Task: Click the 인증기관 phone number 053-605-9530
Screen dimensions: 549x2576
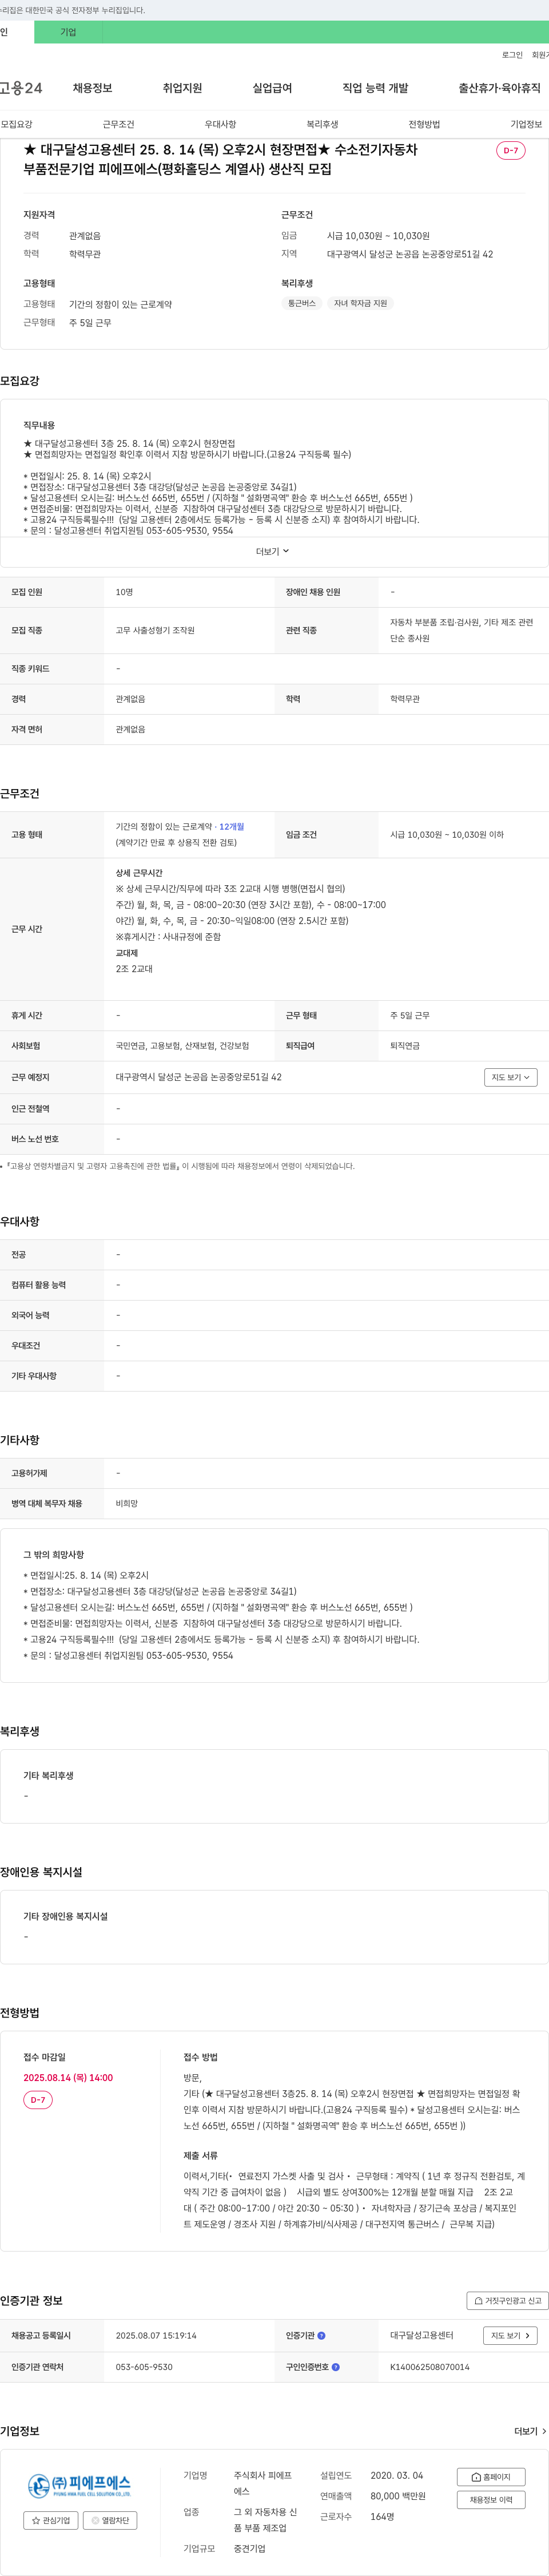Action: click(x=144, y=2367)
